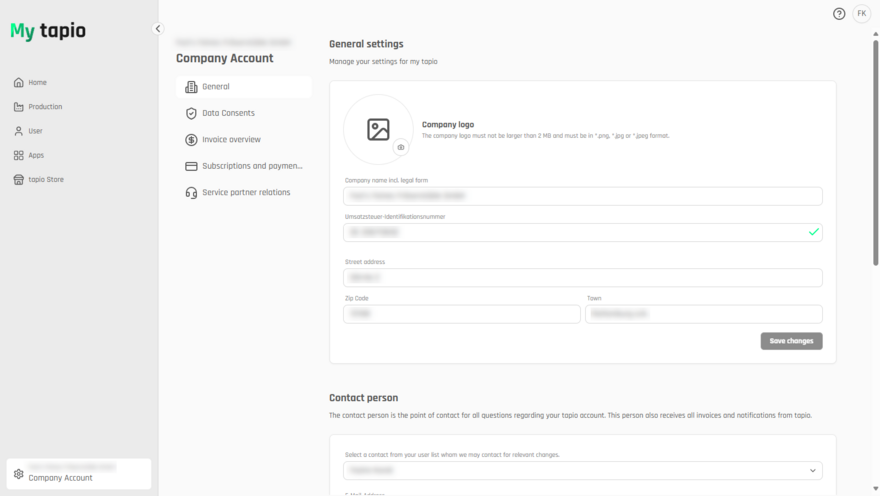The width and height of the screenshot is (880, 496).
Task: Click the green VAT validation checkmark
Action: click(814, 232)
